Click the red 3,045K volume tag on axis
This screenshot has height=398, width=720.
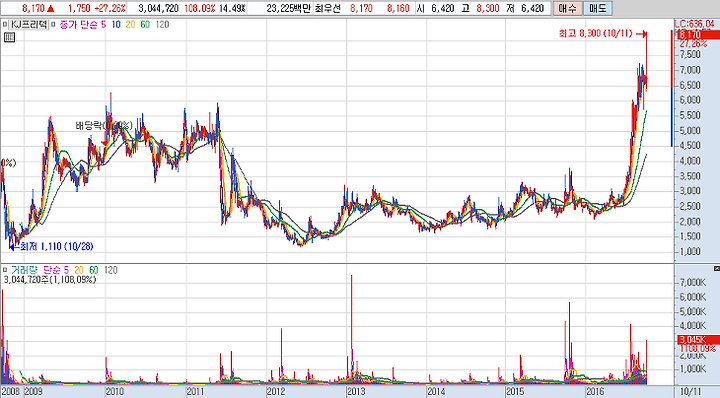(x=698, y=340)
